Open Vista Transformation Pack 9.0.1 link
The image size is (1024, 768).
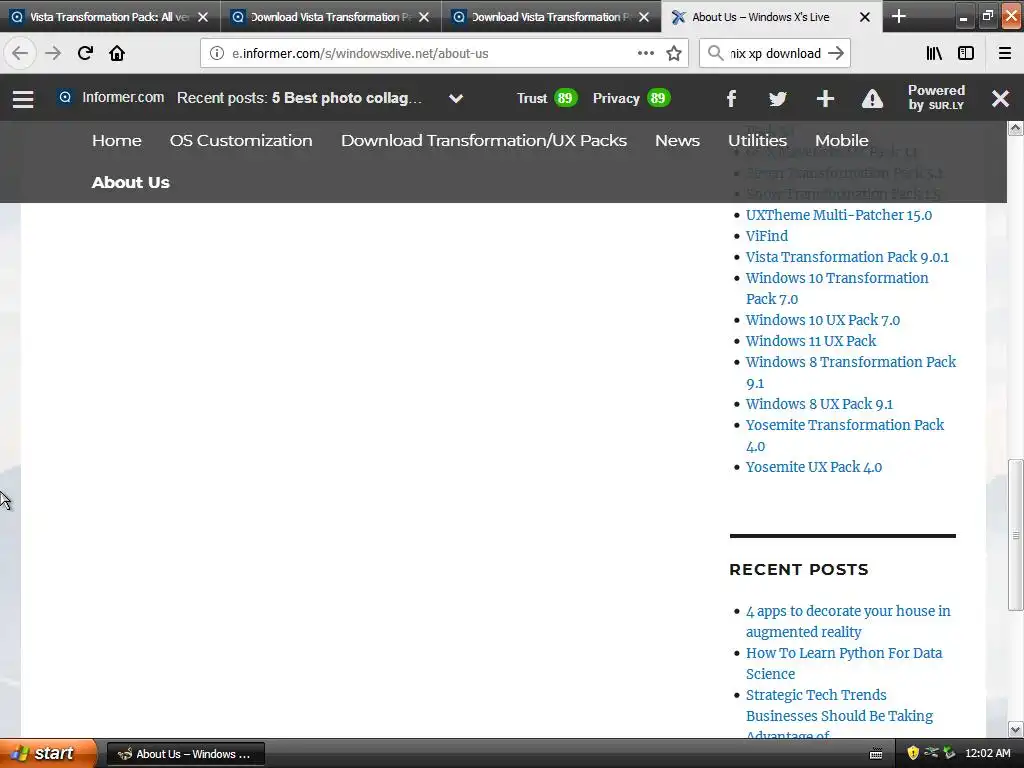(847, 257)
